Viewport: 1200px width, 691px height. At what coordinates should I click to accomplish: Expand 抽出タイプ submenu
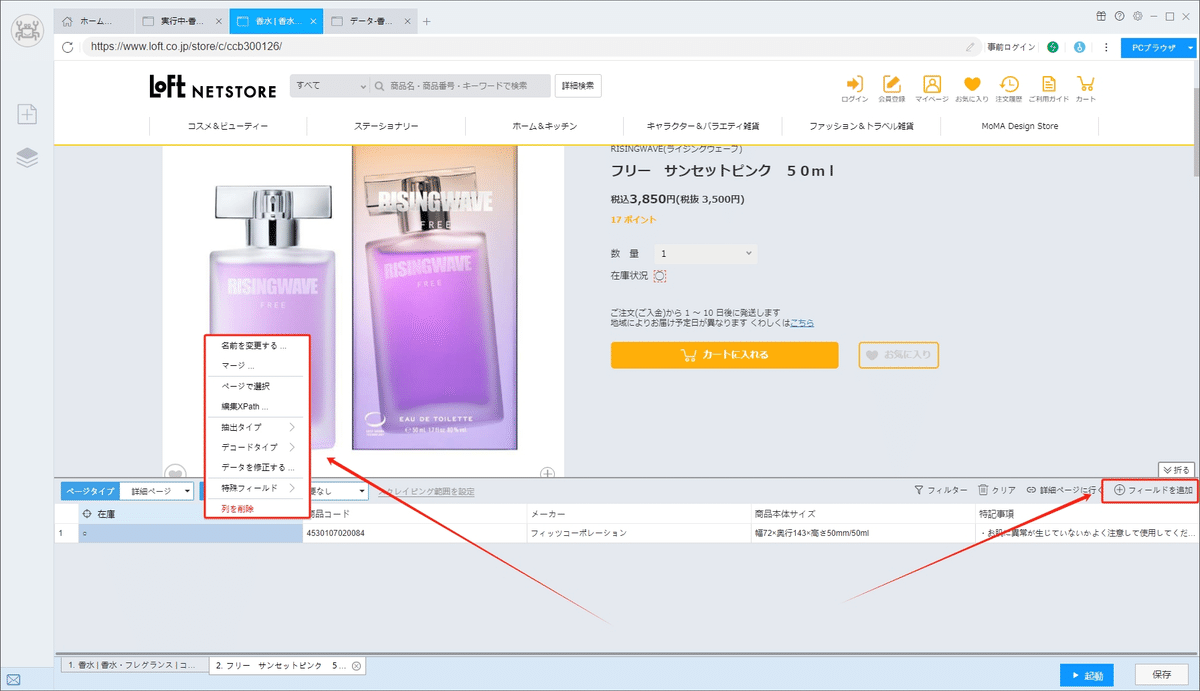click(257, 427)
